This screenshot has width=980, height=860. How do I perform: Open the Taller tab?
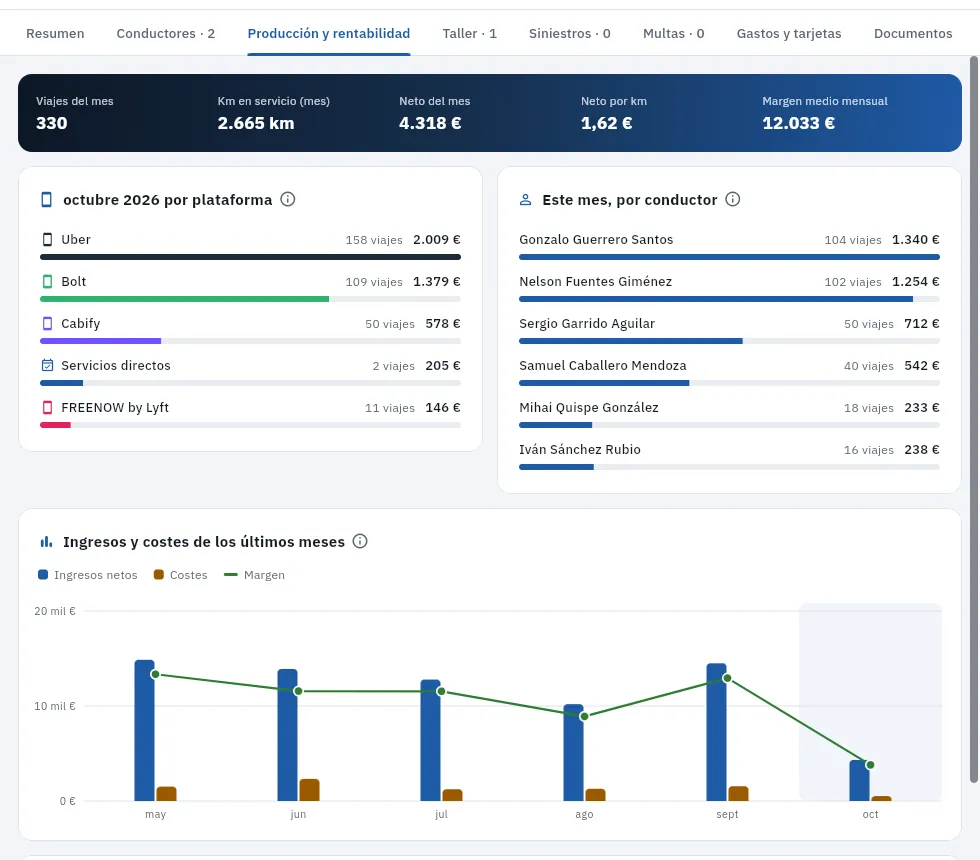pyautogui.click(x=469, y=33)
